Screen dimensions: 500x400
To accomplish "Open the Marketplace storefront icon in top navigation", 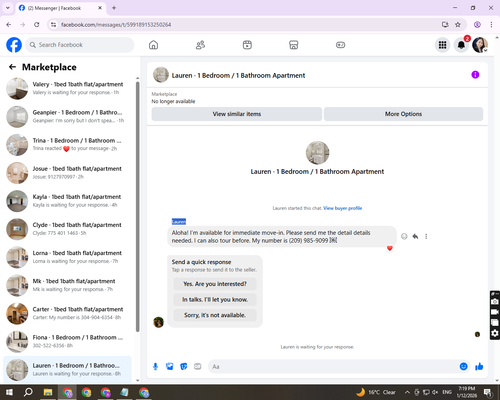I will [294, 45].
